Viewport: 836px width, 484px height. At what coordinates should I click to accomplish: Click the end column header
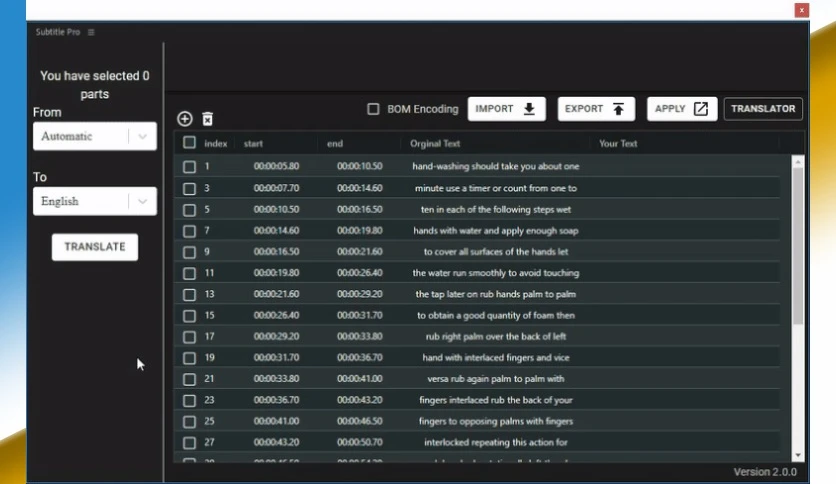pyautogui.click(x=335, y=143)
